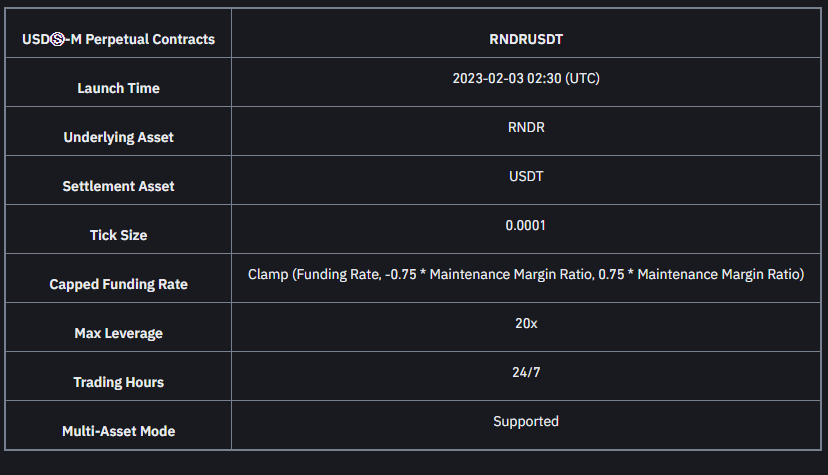
Task: Select the RNDRUSDT contract header
Action: (x=526, y=40)
